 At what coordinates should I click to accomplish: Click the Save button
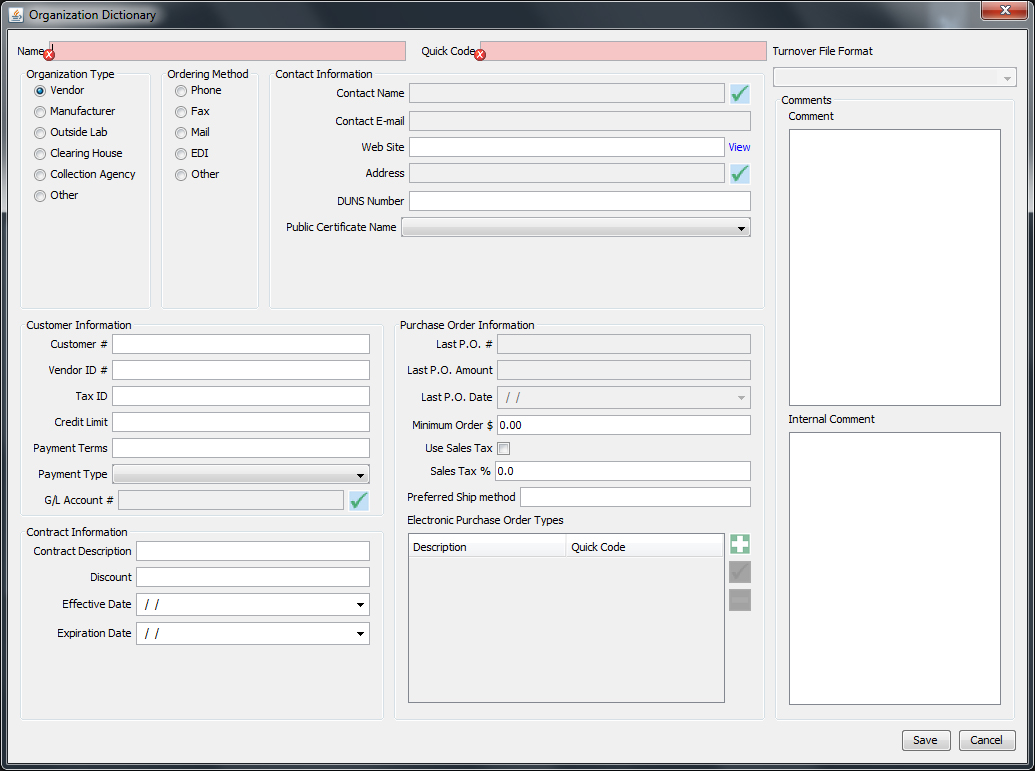pyautogui.click(x=925, y=741)
